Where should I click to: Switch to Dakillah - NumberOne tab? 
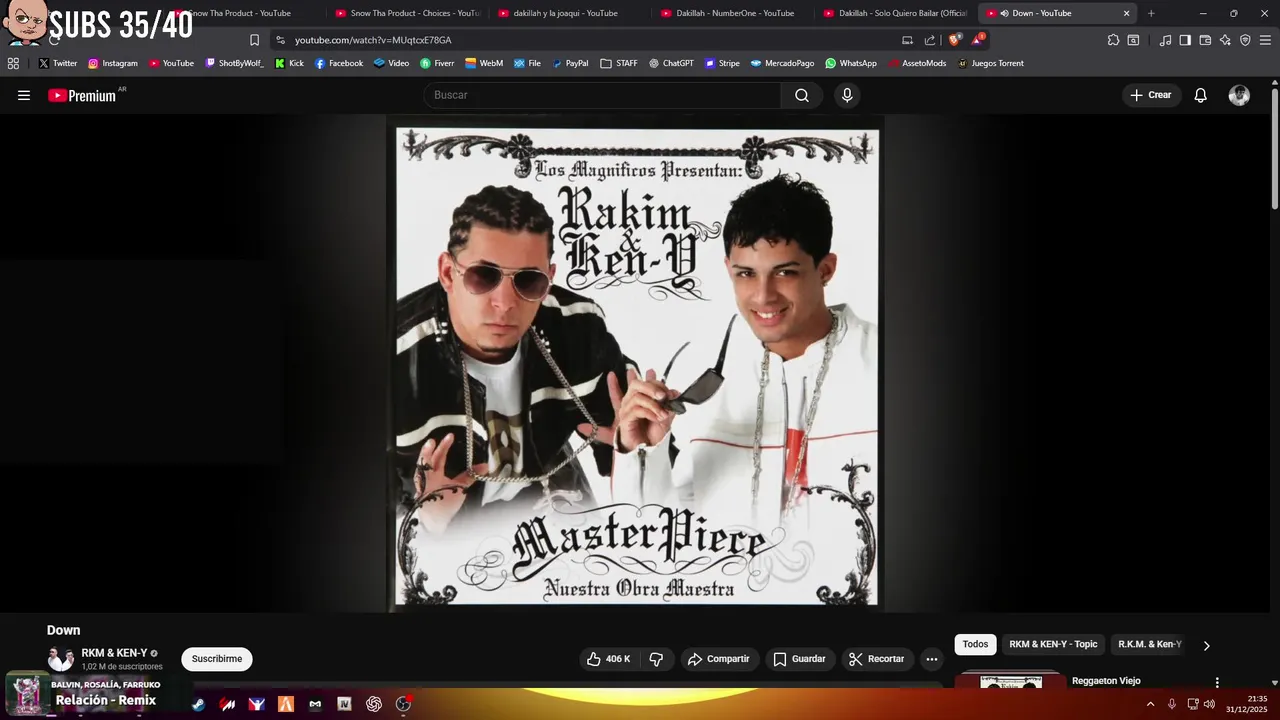734,13
